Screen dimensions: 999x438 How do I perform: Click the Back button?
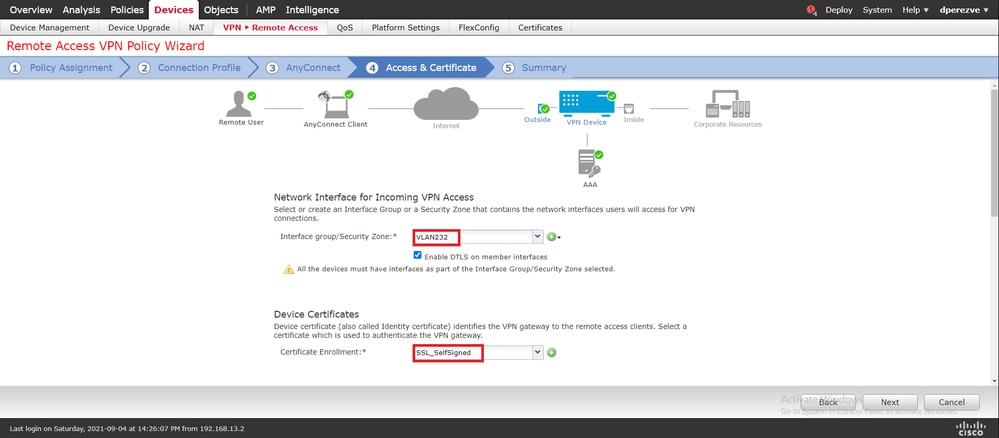tap(828, 402)
